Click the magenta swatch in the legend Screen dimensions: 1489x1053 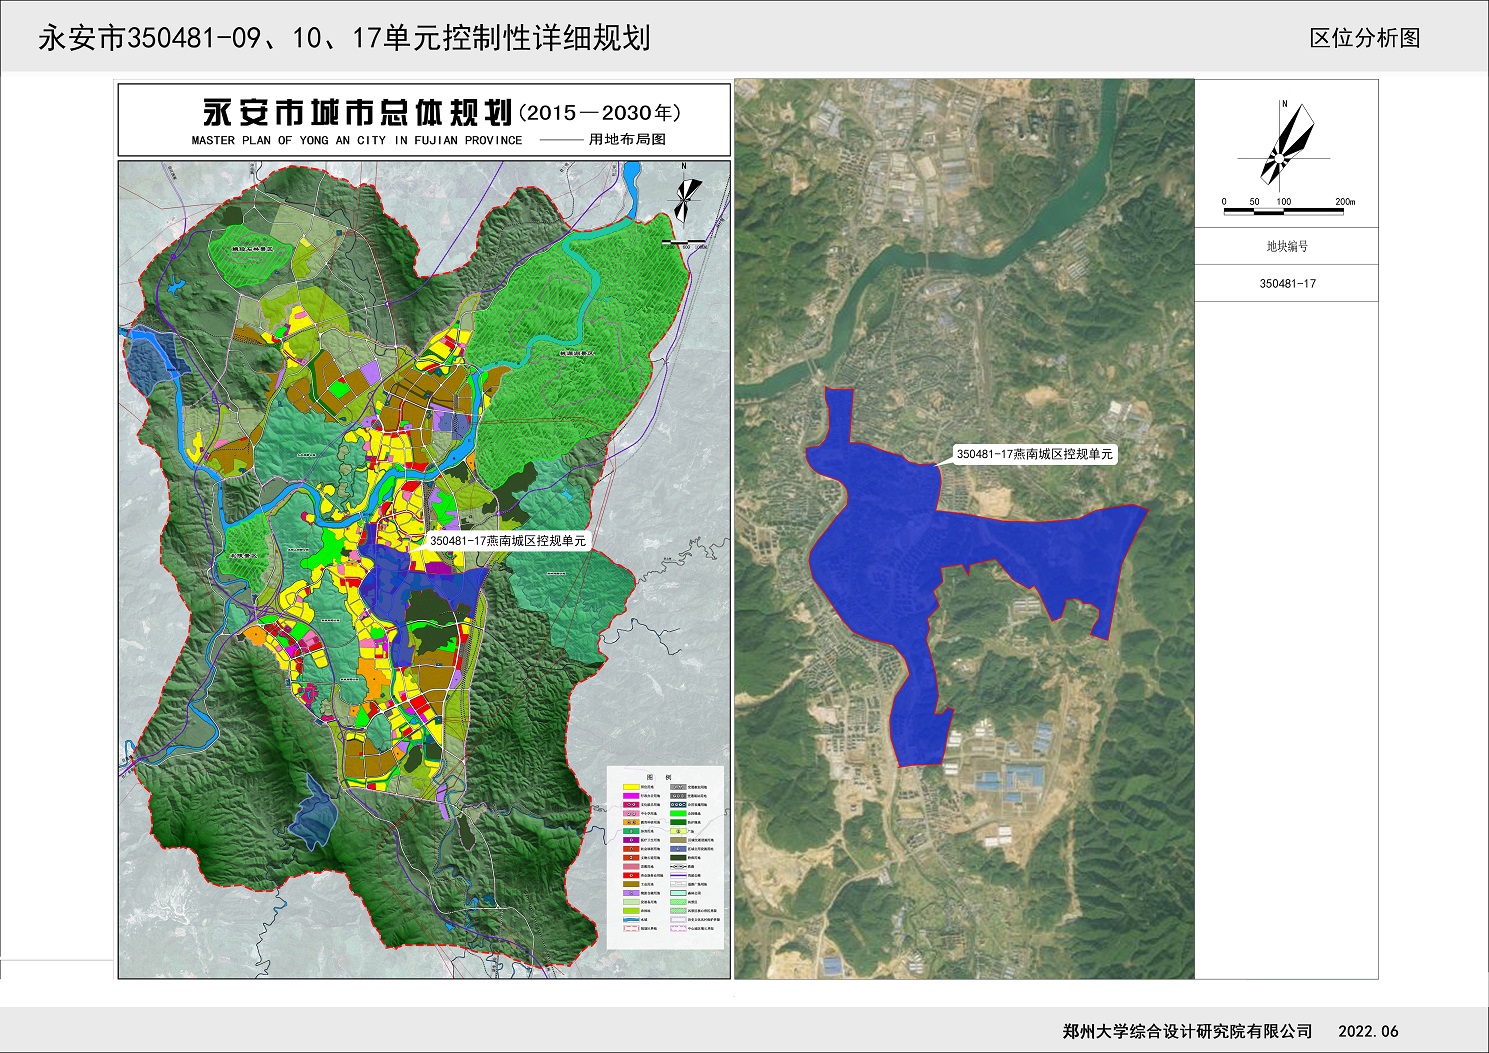(x=631, y=796)
